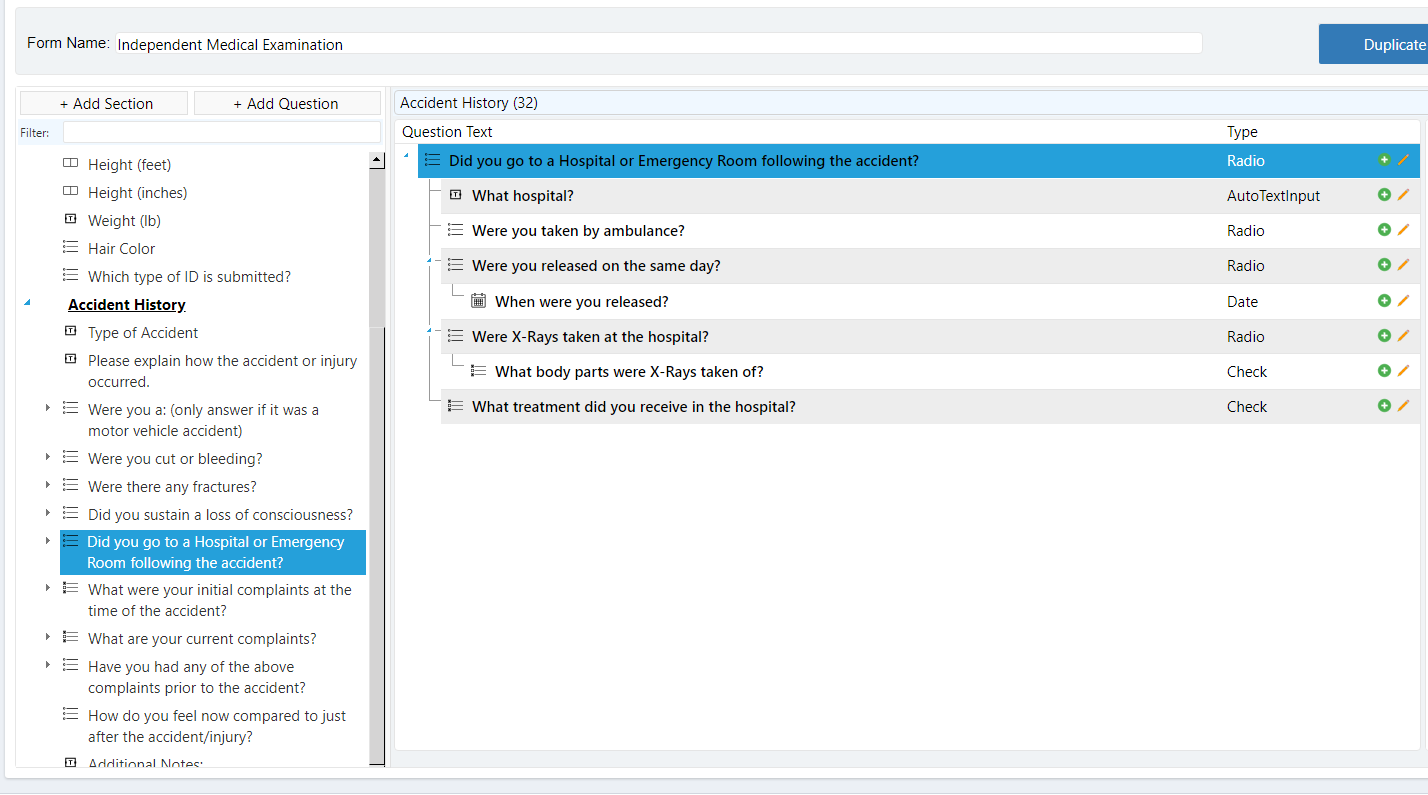
Task: Click add icon for 'Were you released on the same day?'
Action: [1384, 265]
